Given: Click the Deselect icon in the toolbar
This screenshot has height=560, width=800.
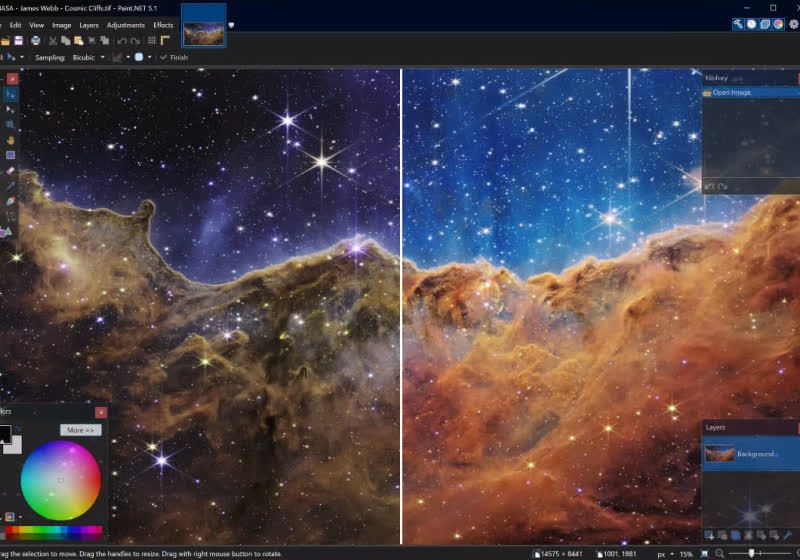Looking at the screenshot, I should click(x=105, y=41).
